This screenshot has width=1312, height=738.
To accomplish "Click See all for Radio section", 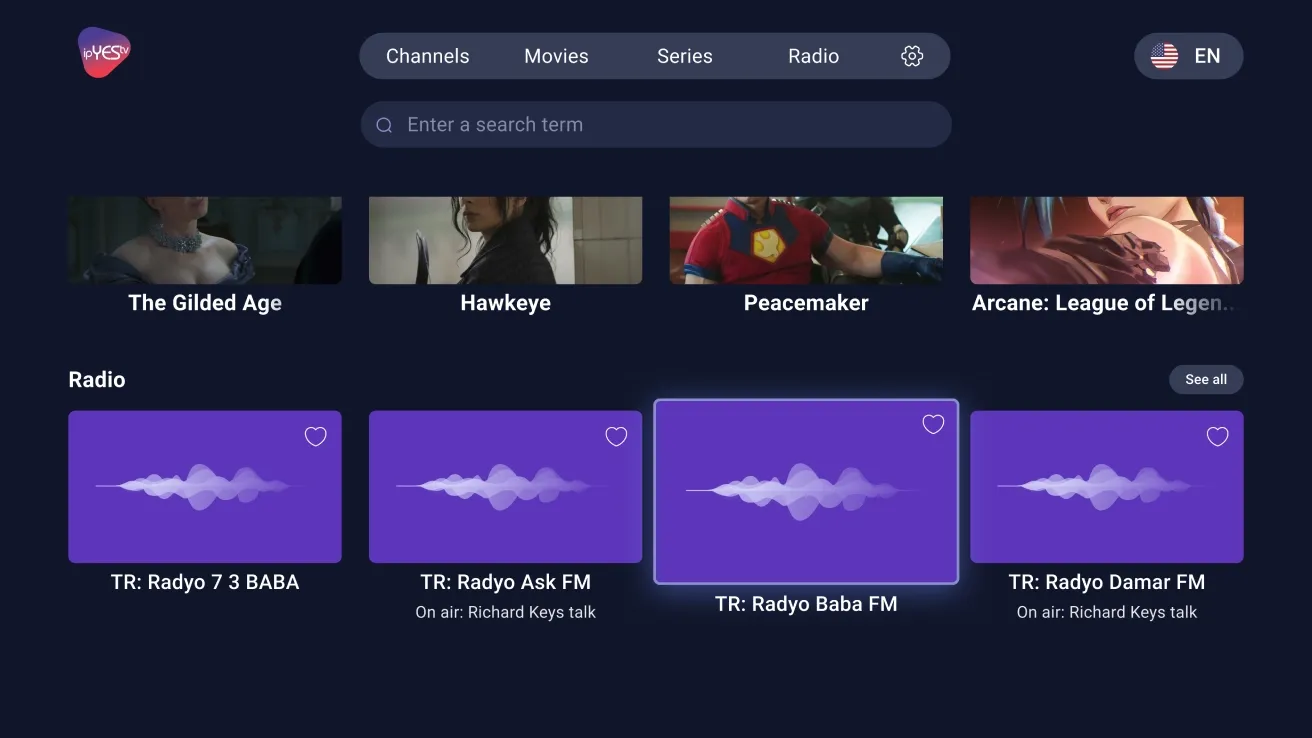I will click(x=1206, y=379).
